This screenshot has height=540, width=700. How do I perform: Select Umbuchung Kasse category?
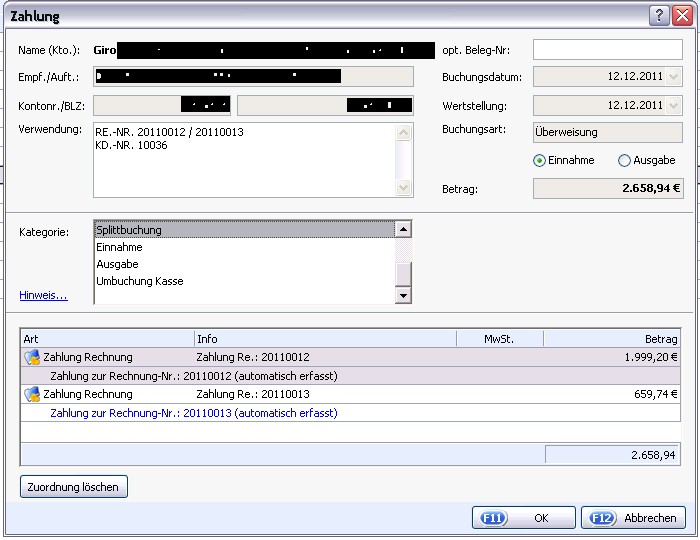(245, 281)
